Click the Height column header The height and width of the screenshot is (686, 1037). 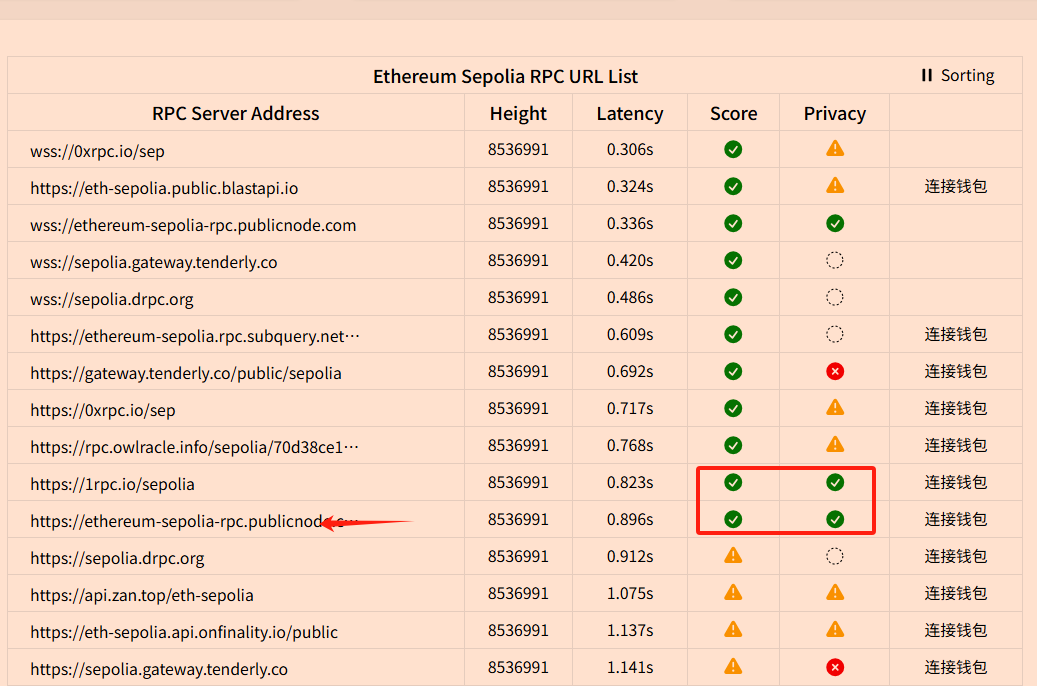click(518, 113)
